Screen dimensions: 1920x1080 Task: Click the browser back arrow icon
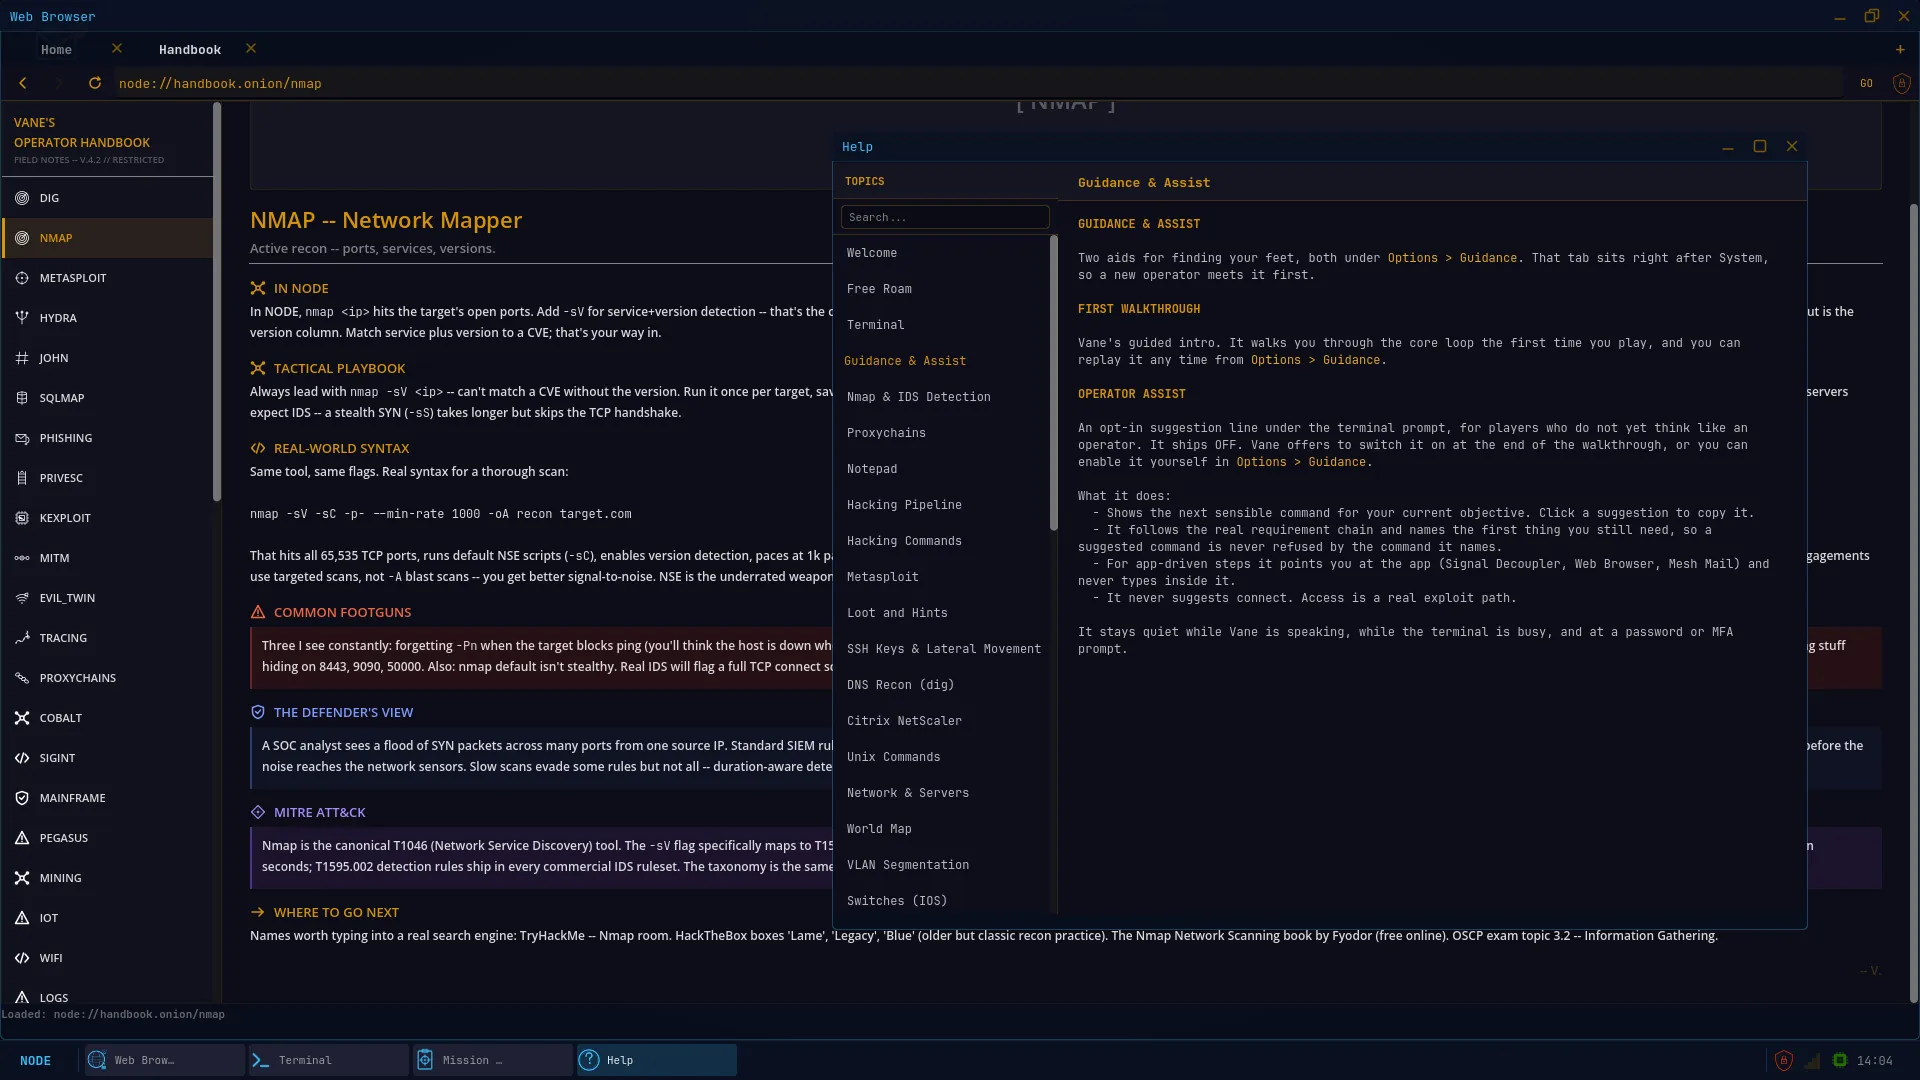coord(23,83)
